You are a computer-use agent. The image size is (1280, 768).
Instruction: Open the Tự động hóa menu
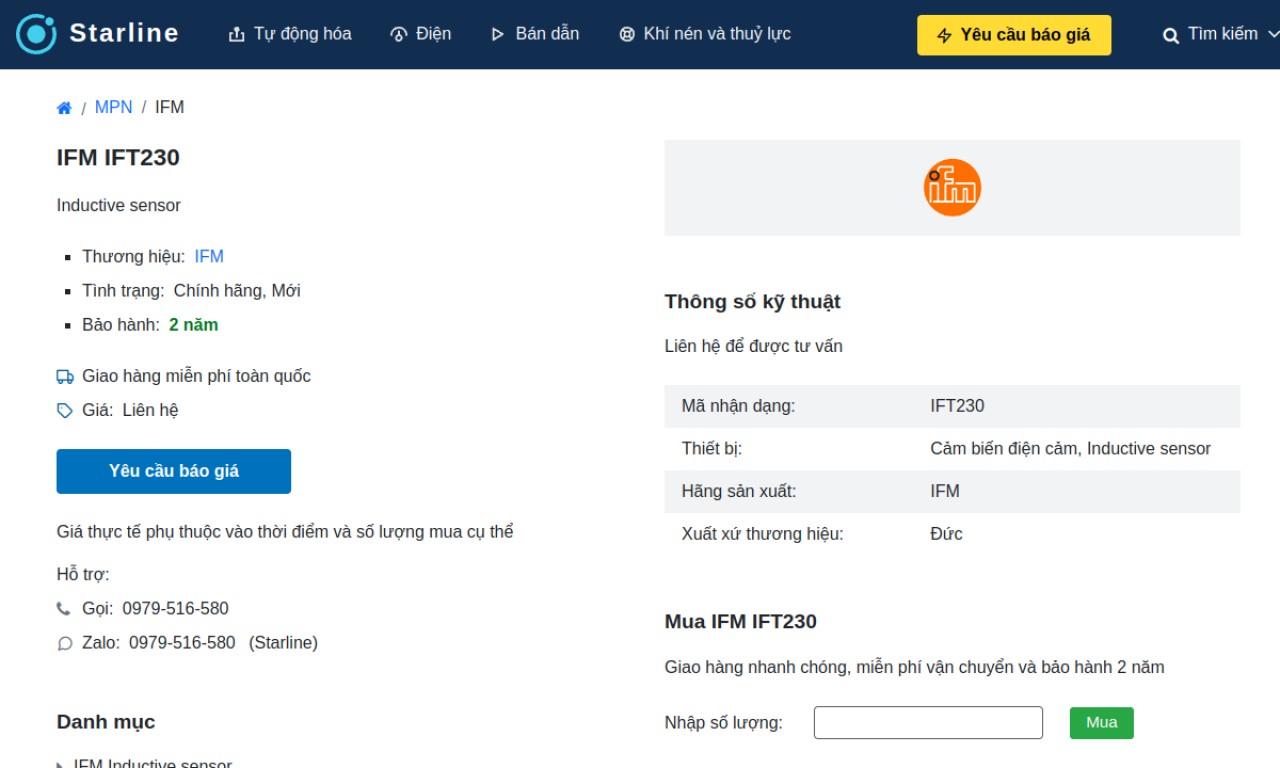click(x=290, y=34)
